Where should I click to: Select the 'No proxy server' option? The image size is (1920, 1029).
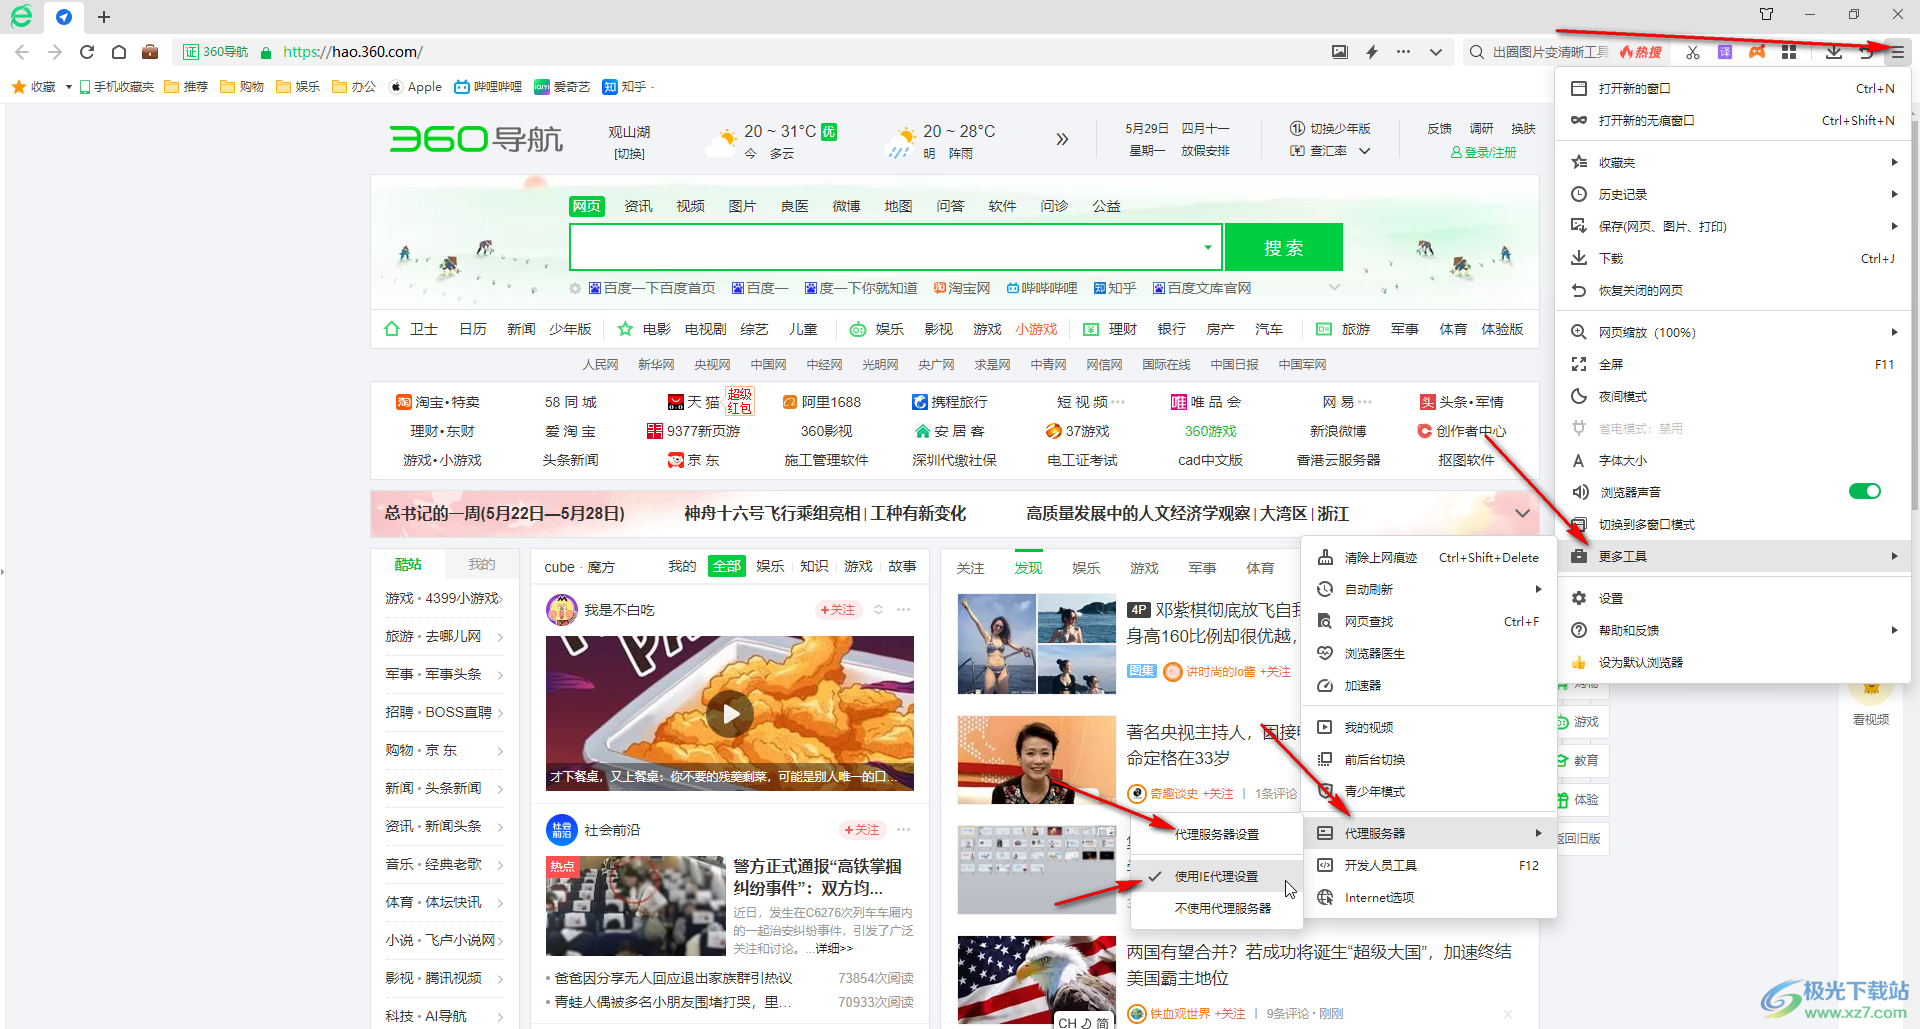point(1216,908)
